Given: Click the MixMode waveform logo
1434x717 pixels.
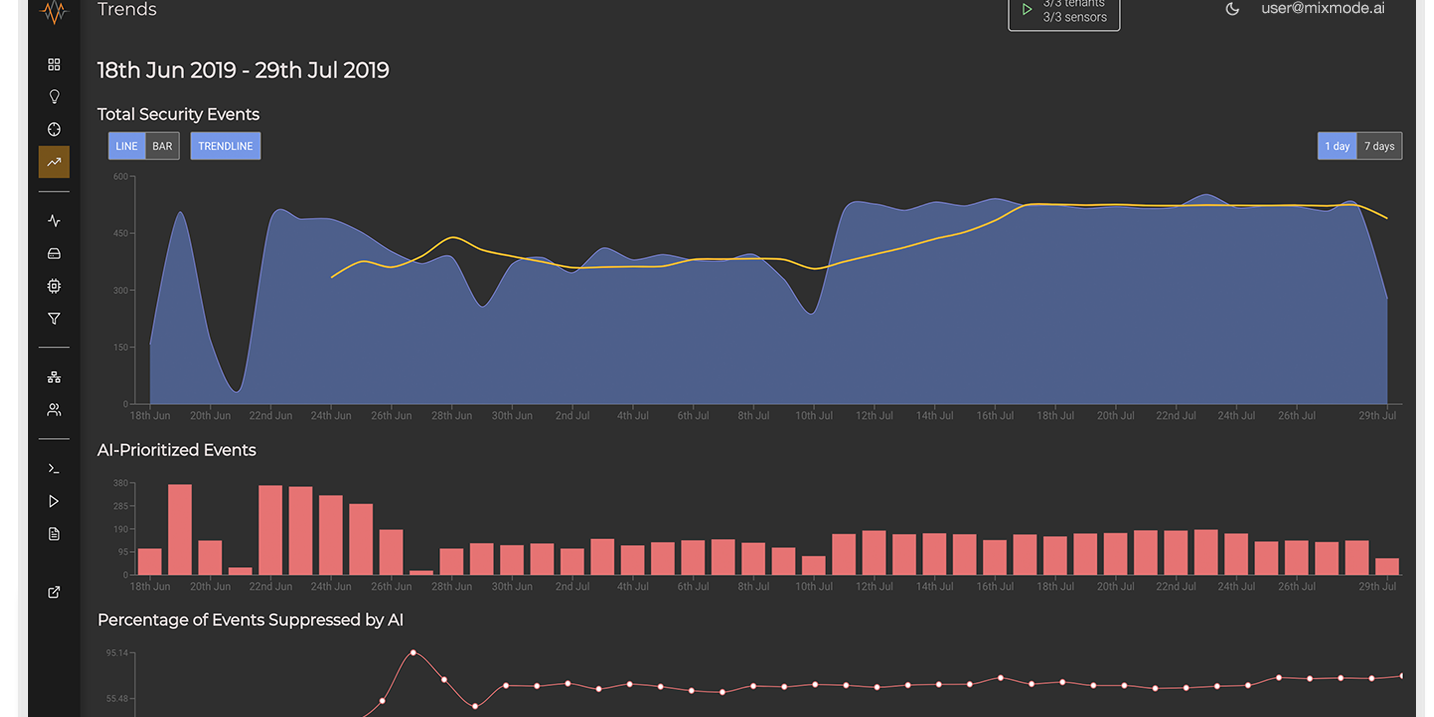Looking at the screenshot, I should click(x=54, y=12).
